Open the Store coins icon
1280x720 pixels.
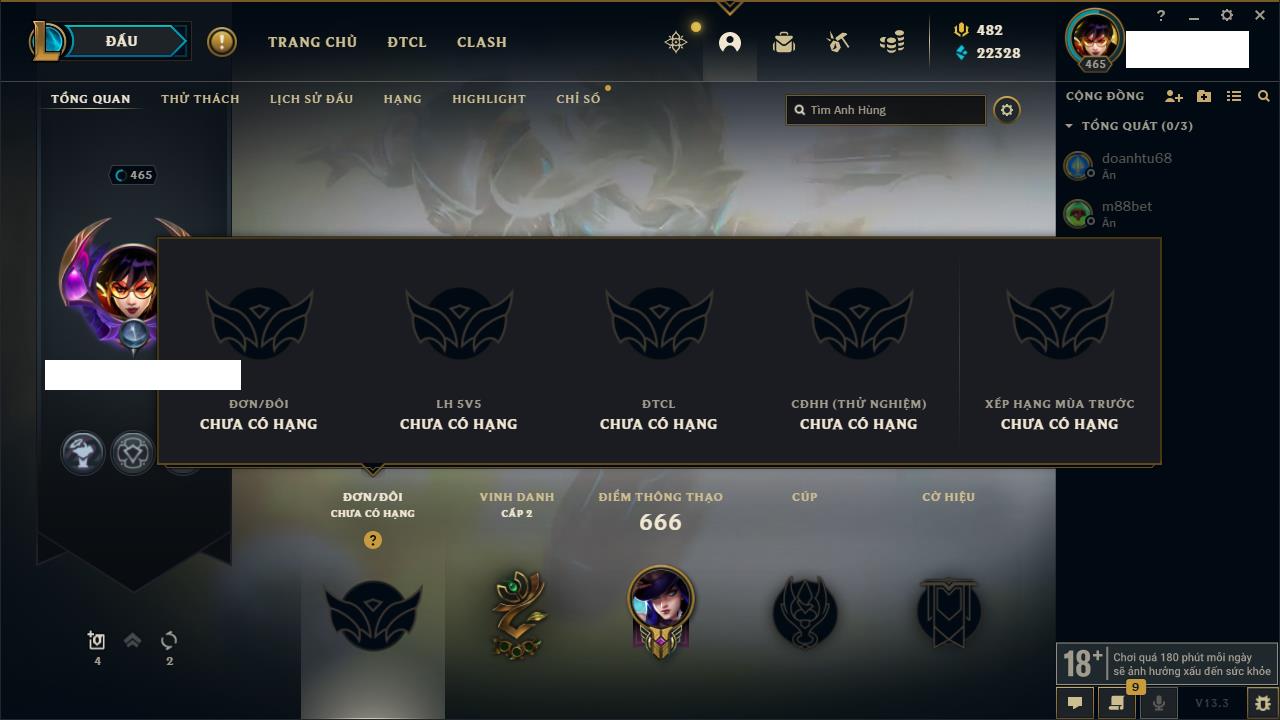892,42
